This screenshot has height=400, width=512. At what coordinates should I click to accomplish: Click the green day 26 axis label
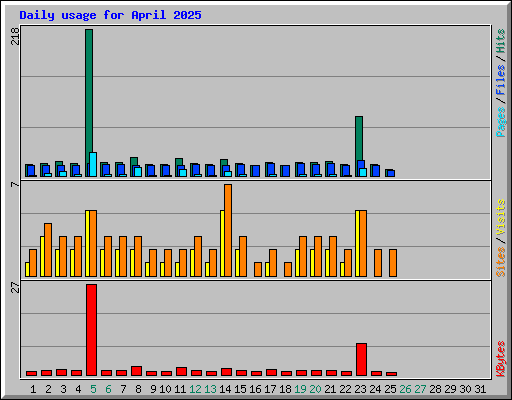pyautogui.click(x=405, y=389)
